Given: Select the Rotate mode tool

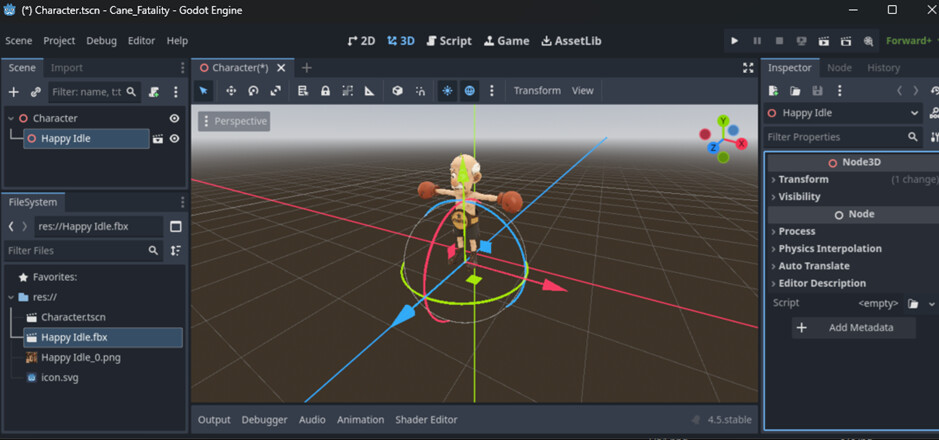Looking at the screenshot, I should (x=253, y=91).
